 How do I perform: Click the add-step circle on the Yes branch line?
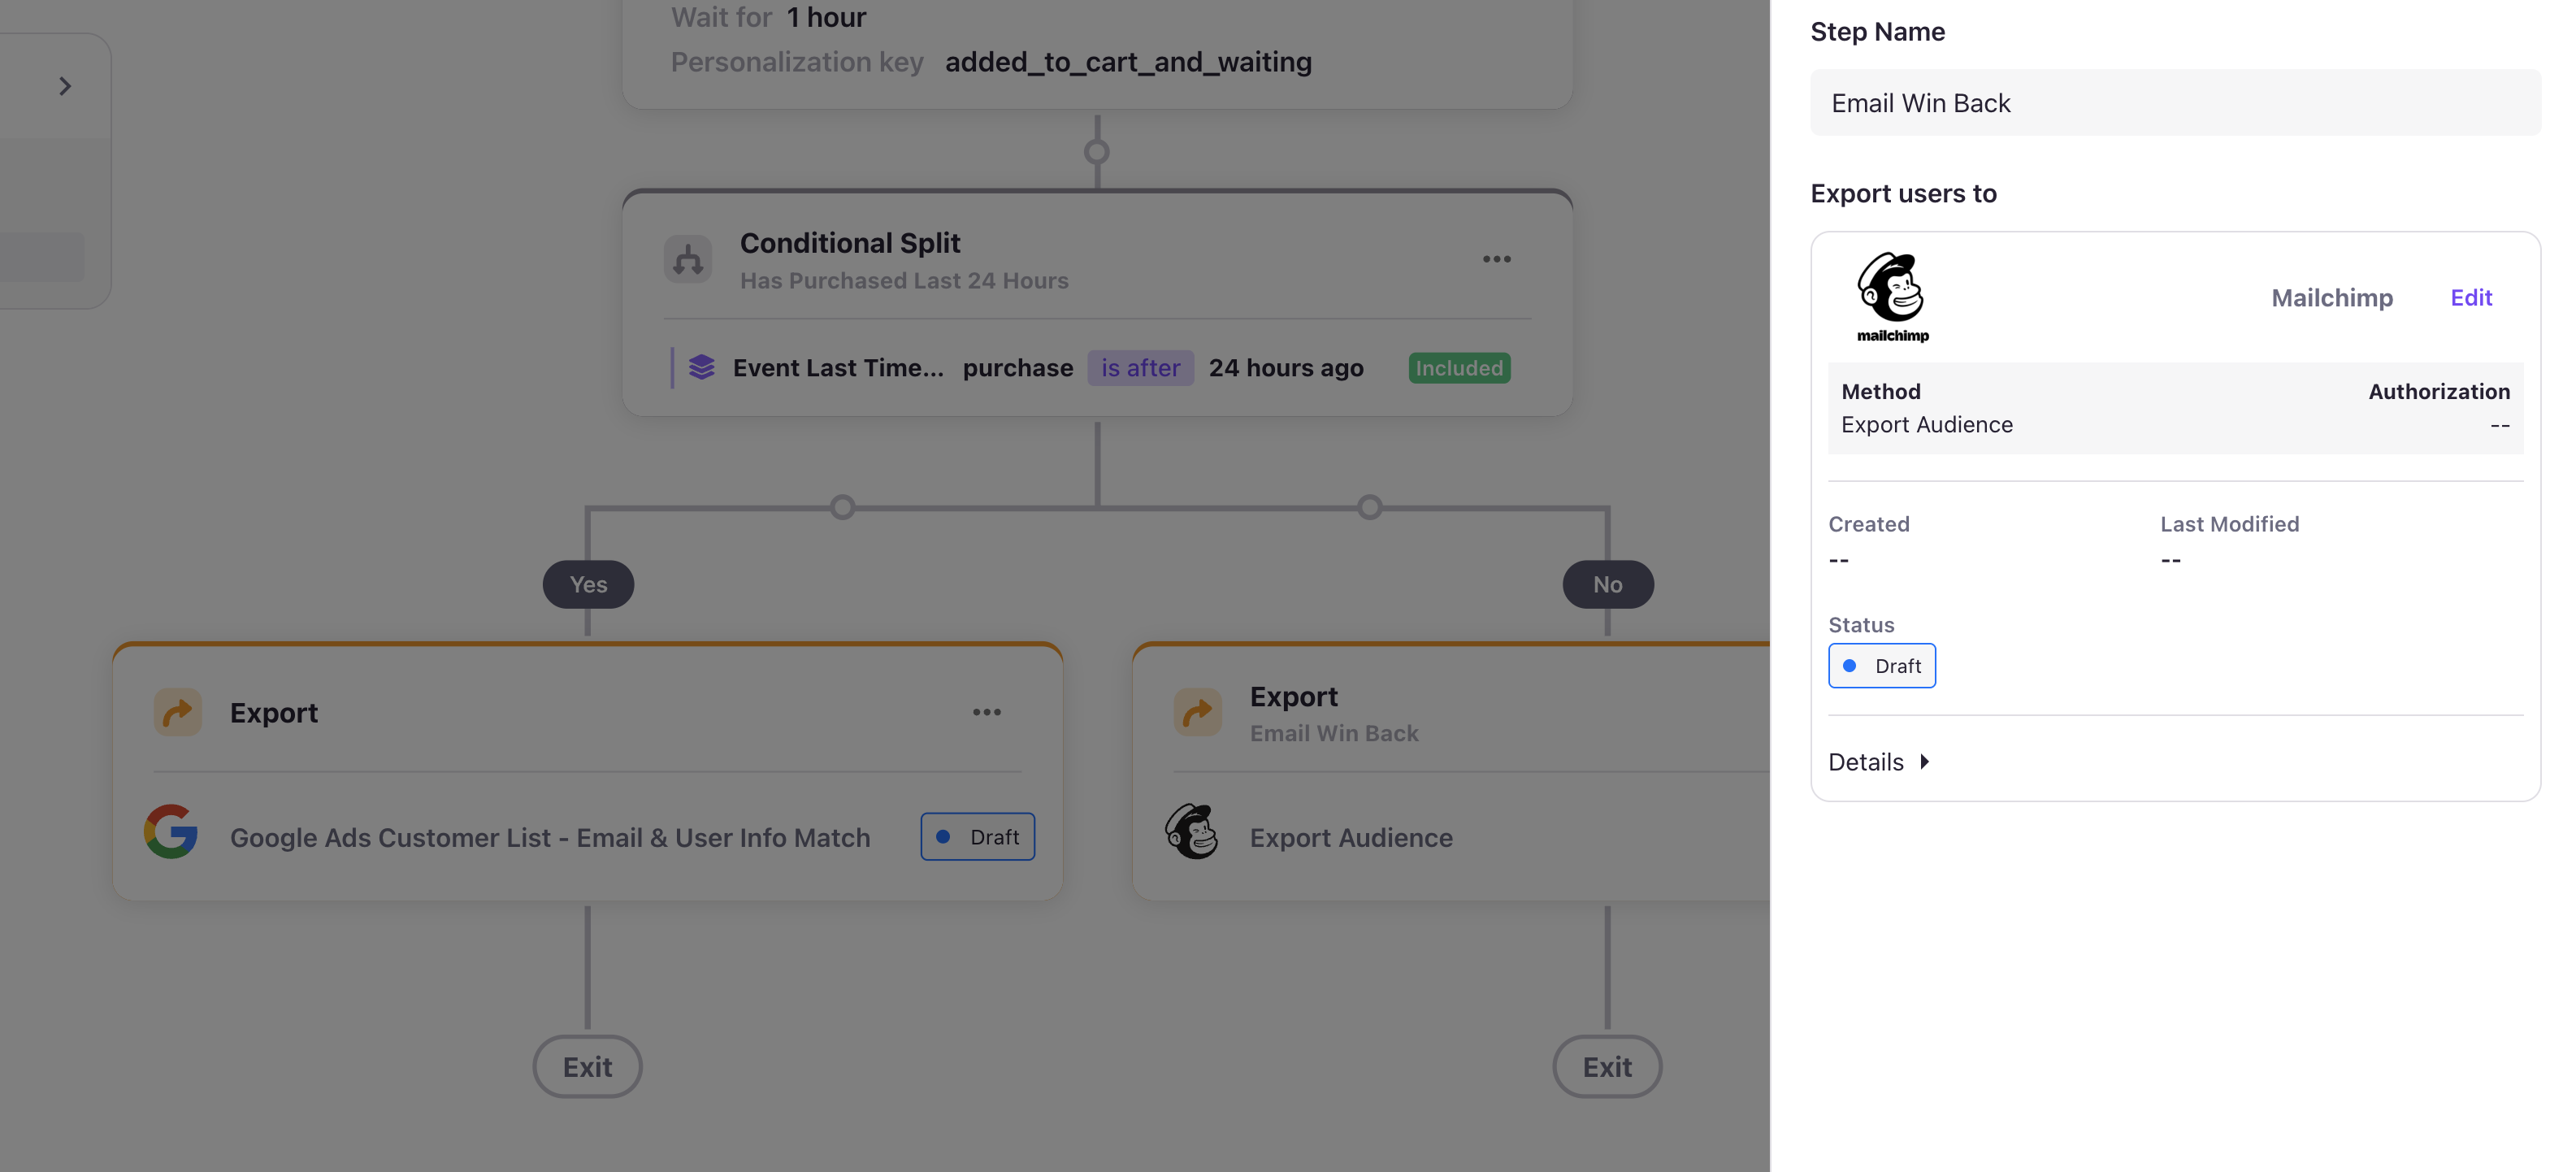(x=843, y=508)
